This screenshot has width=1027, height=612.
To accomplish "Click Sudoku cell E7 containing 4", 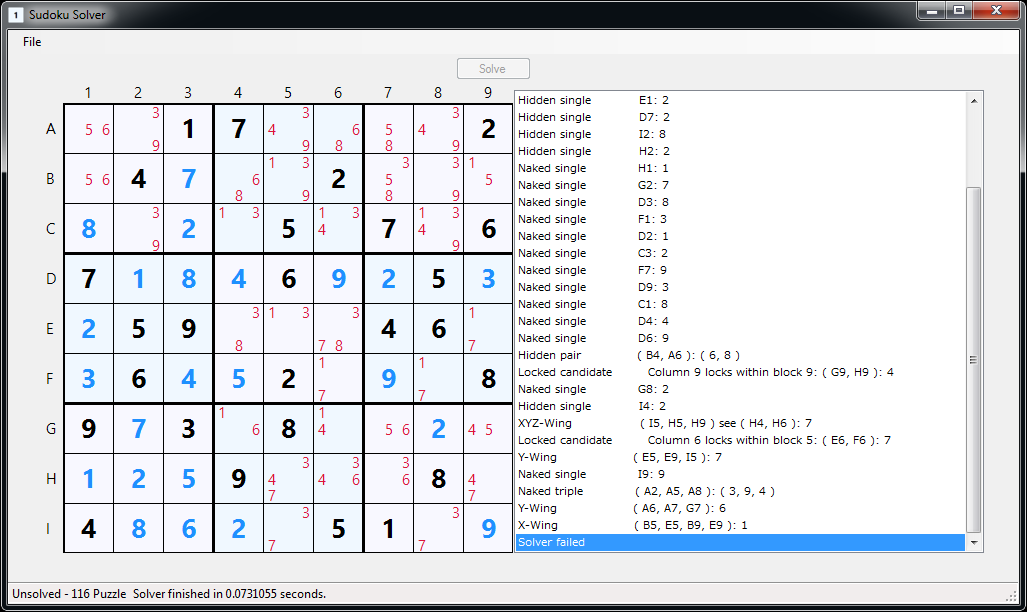I will [388, 329].
